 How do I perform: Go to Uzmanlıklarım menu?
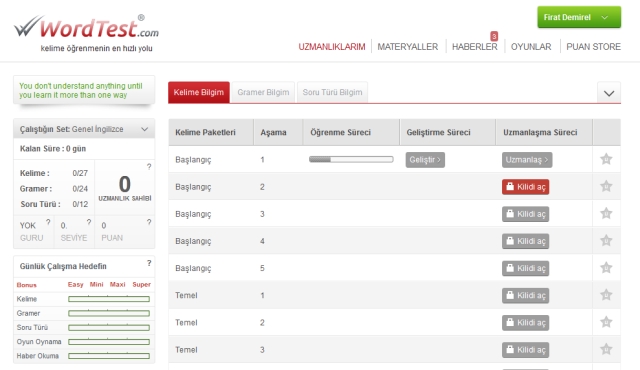click(x=332, y=47)
